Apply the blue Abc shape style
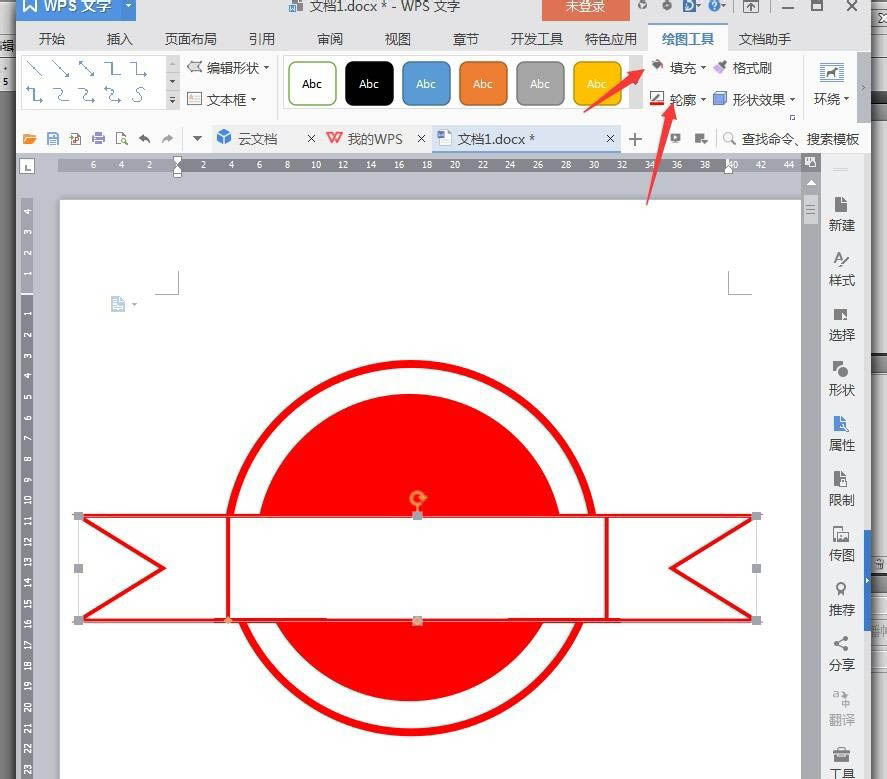This screenshot has height=779, width=887. coord(426,84)
